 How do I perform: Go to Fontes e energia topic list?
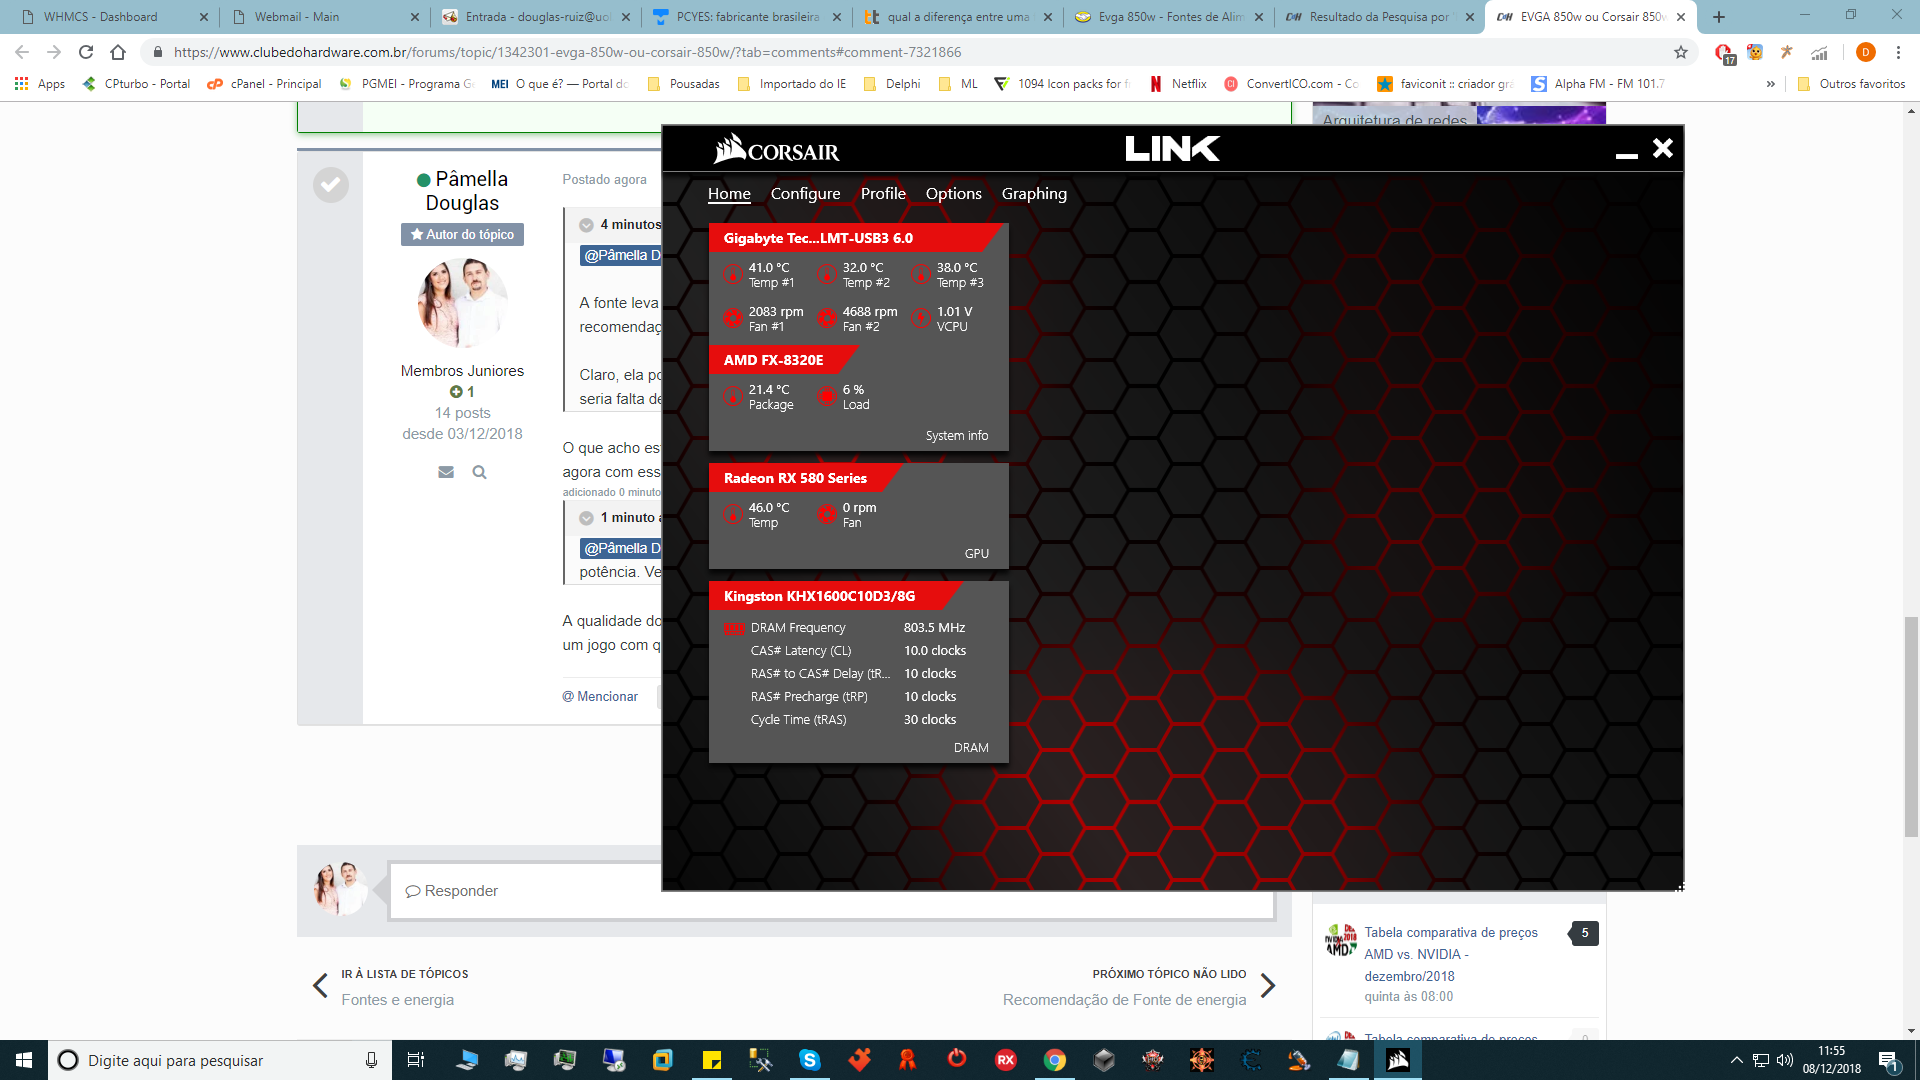pos(397,1000)
